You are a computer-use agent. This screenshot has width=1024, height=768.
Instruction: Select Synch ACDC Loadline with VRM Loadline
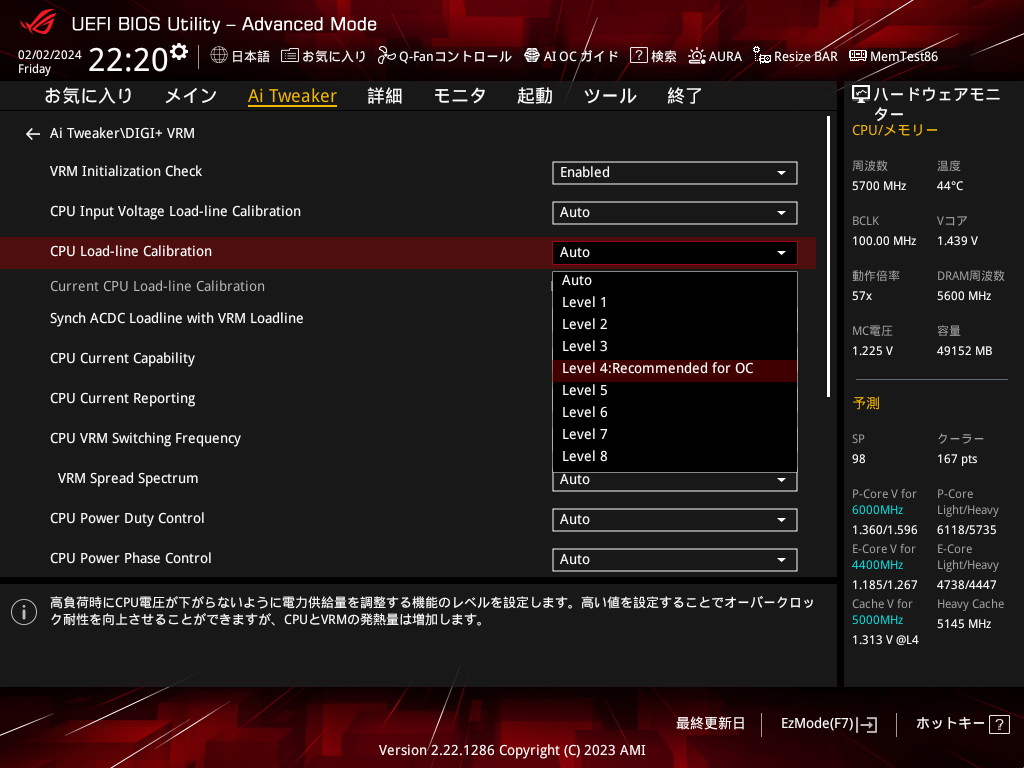click(x=176, y=318)
